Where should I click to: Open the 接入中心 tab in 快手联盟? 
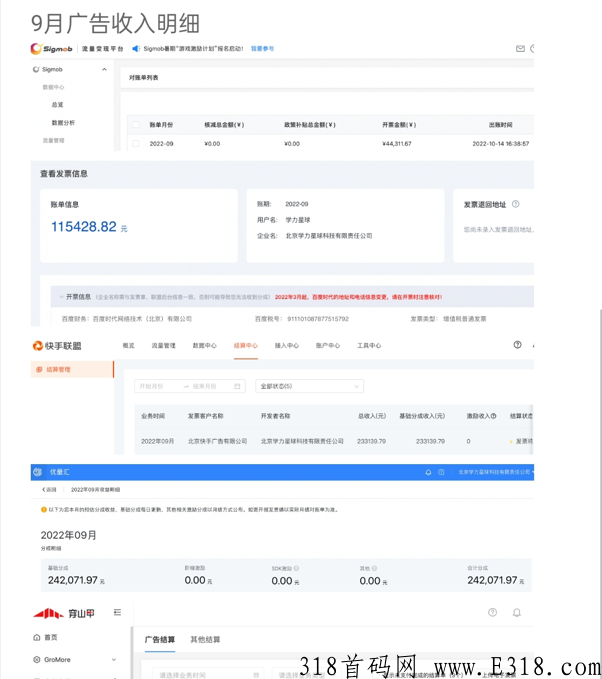(x=287, y=346)
